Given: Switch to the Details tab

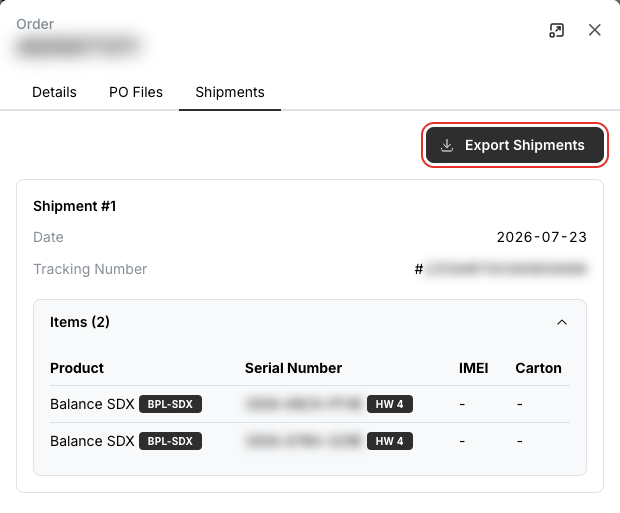Looking at the screenshot, I should tap(54, 92).
